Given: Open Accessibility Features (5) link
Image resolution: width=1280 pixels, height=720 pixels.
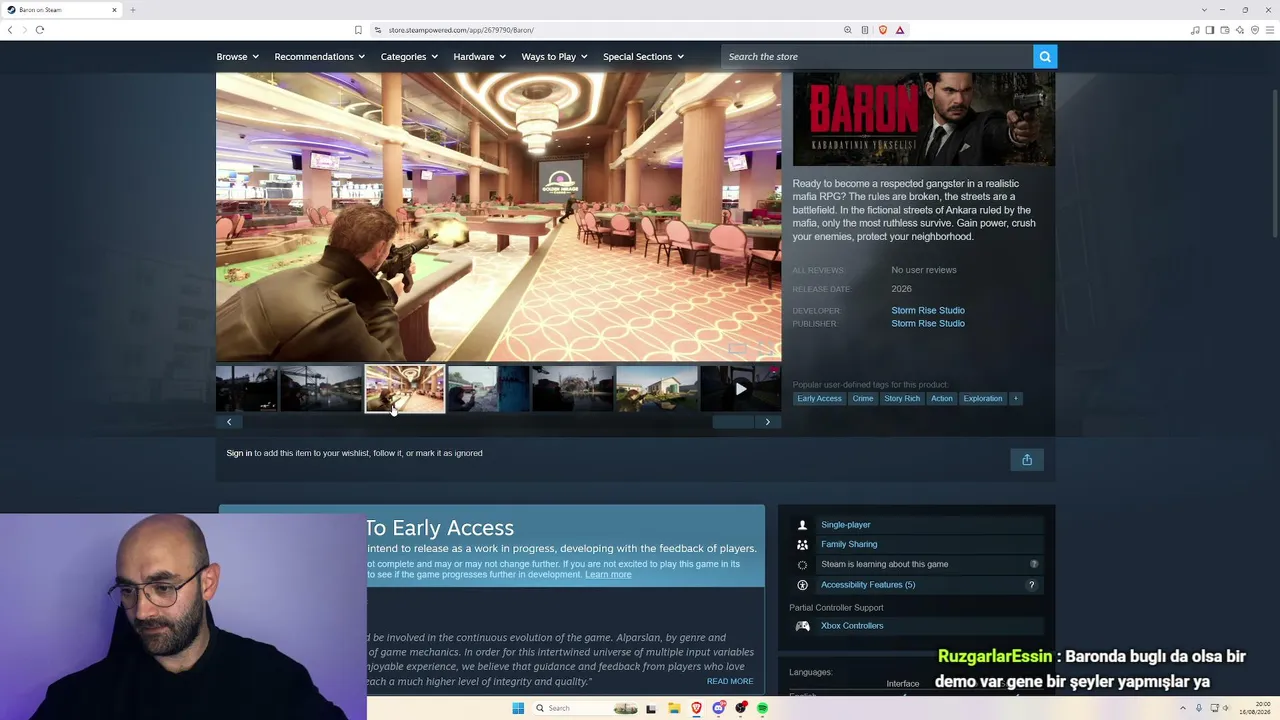Looking at the screenshot, I should pos(868,585).
